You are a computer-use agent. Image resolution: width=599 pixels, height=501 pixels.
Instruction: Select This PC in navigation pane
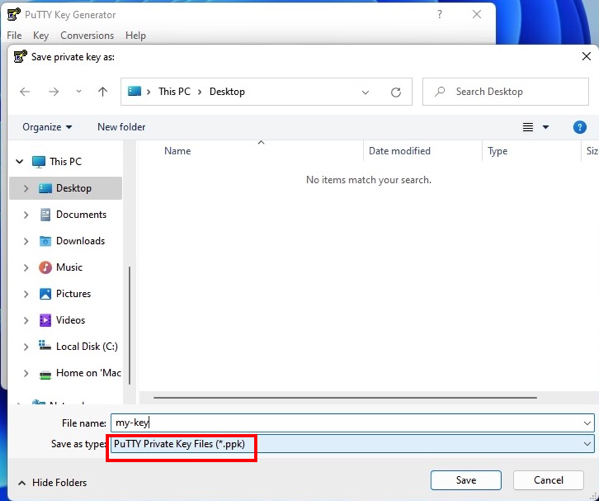(x=65, y=162)
